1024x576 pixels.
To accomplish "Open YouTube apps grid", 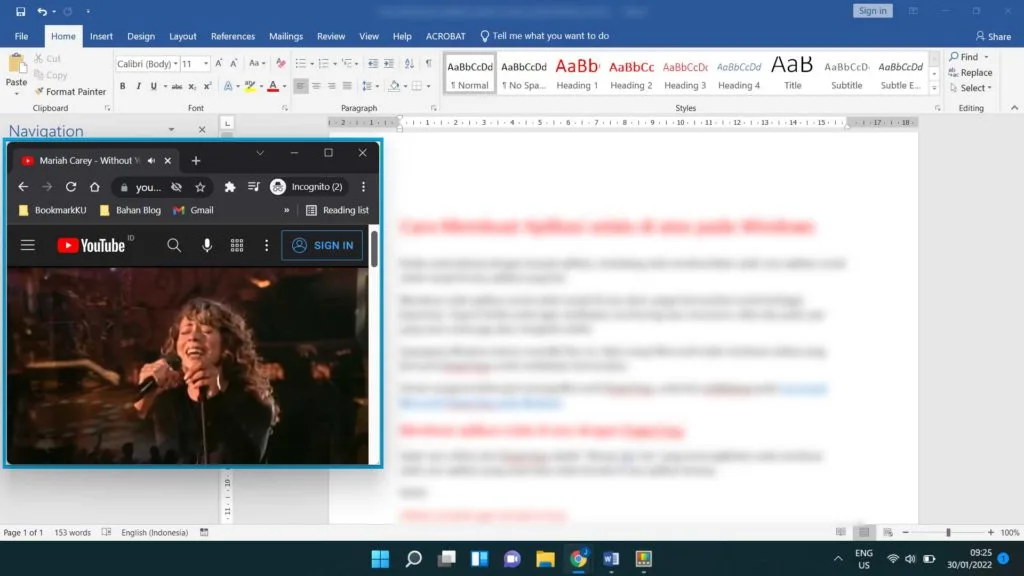I will tap(237, 246).
